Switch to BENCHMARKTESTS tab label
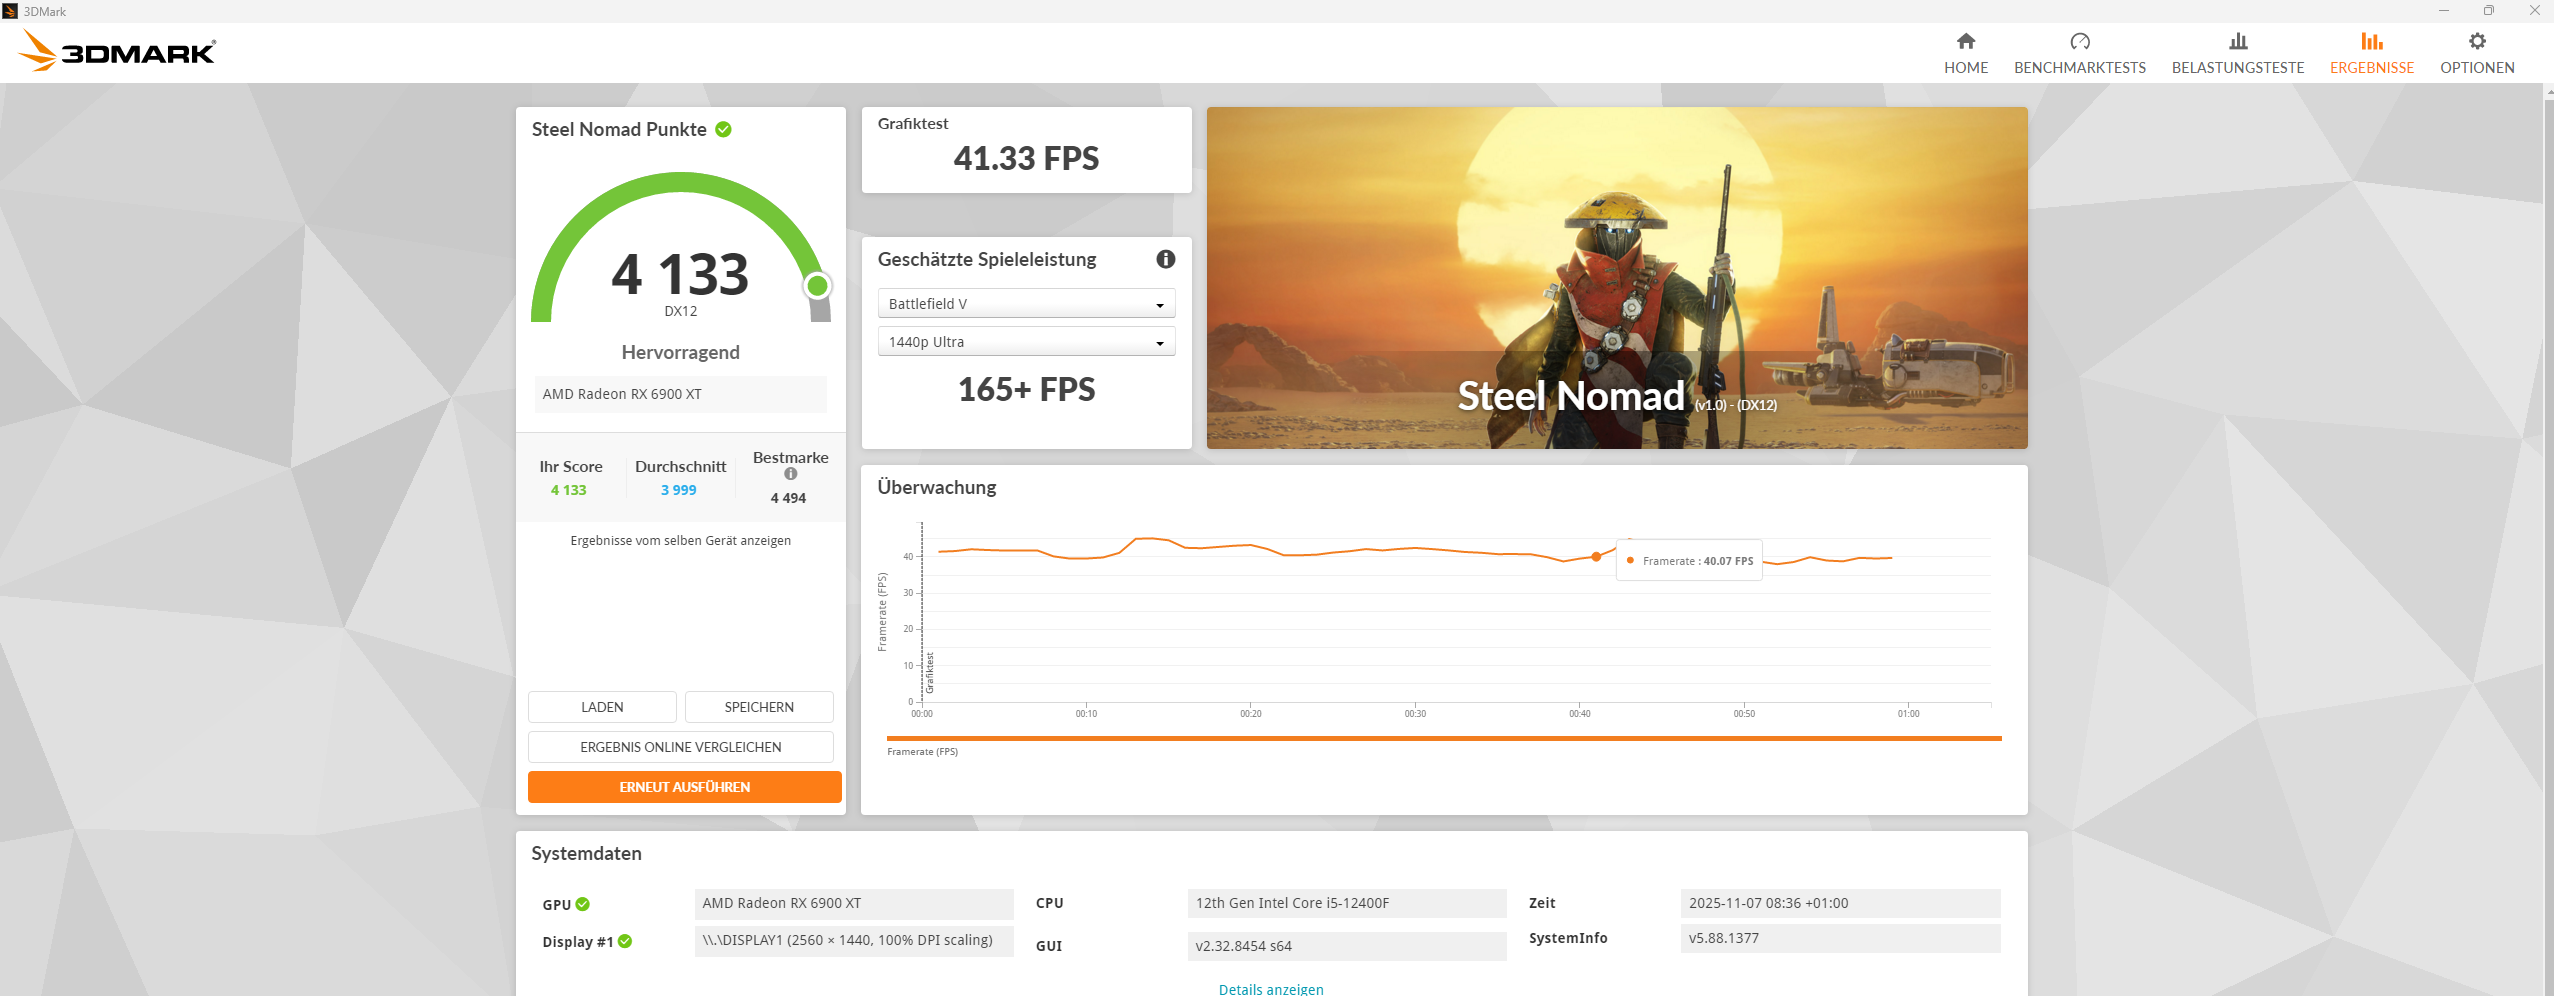Viewport: 2554px width, 996px height. point(2080,68)
